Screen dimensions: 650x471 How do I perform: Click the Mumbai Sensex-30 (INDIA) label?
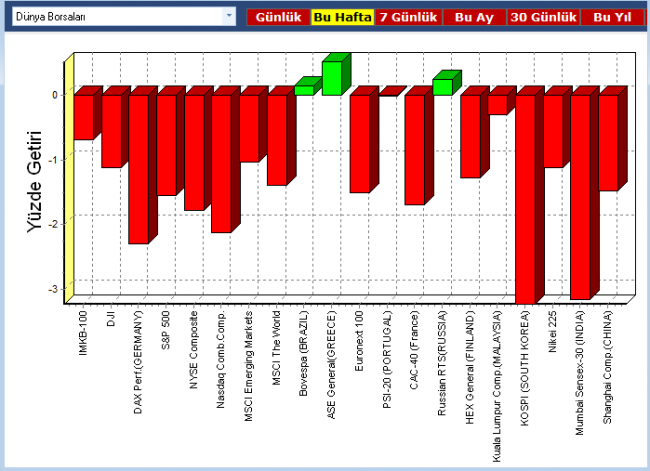pos(580,373)
